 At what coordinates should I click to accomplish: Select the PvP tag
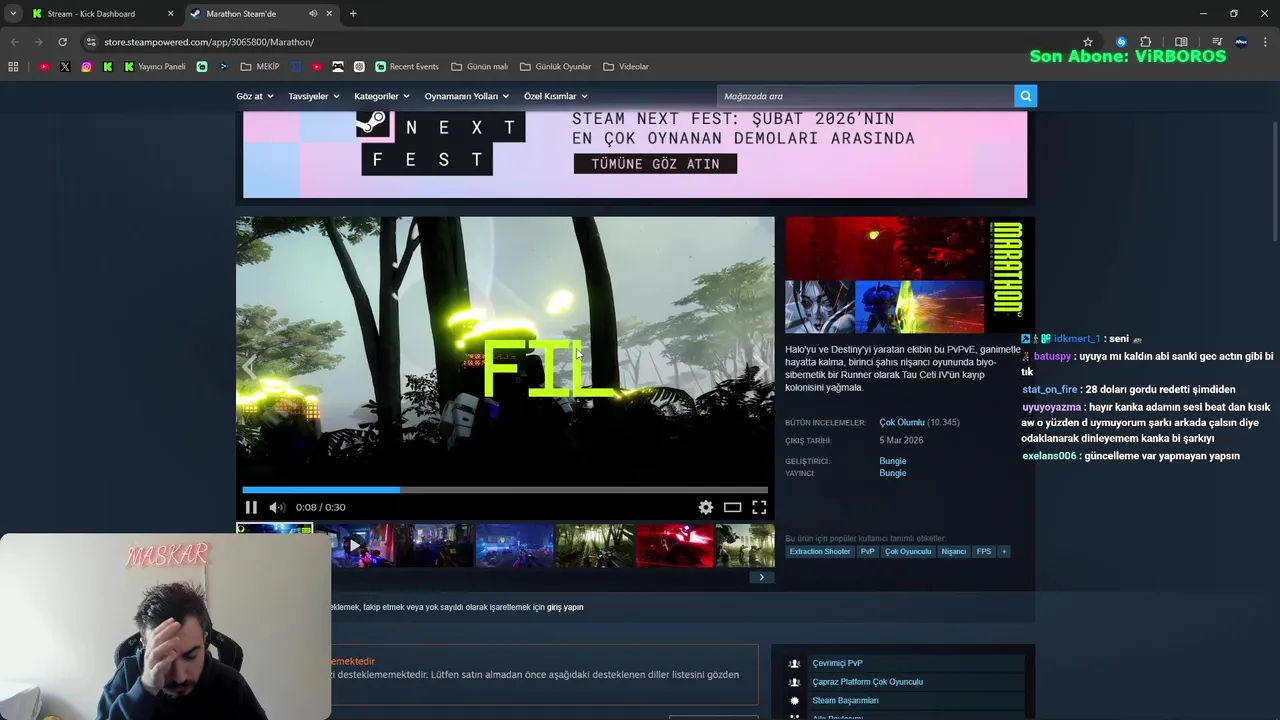(x=867, y=552)
